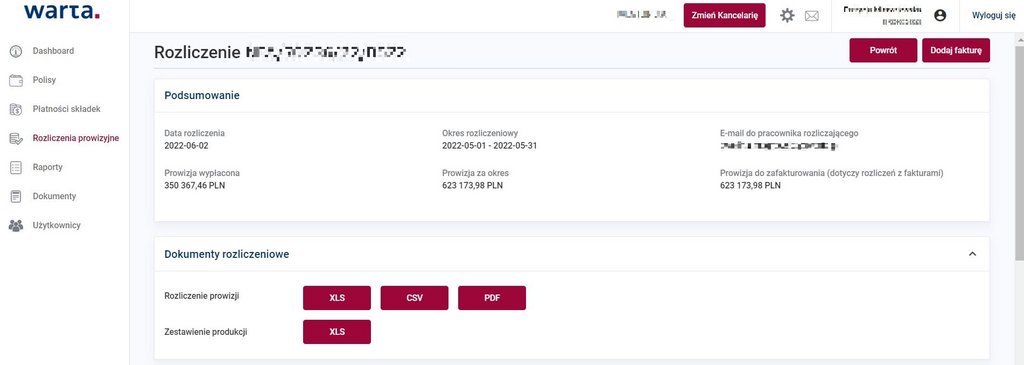Open the Dashboard info icon

tap(16, 51)
